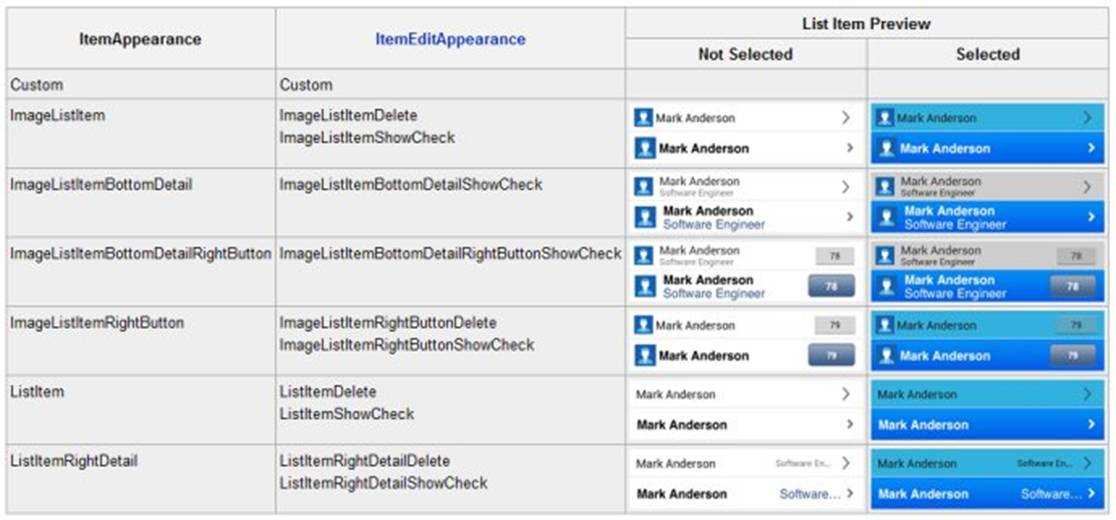Click avatar icon in bold not-selected ImageListItem preview
Image resolution: width=1116 pixels, height=520 pixels.
coord(645,148)
